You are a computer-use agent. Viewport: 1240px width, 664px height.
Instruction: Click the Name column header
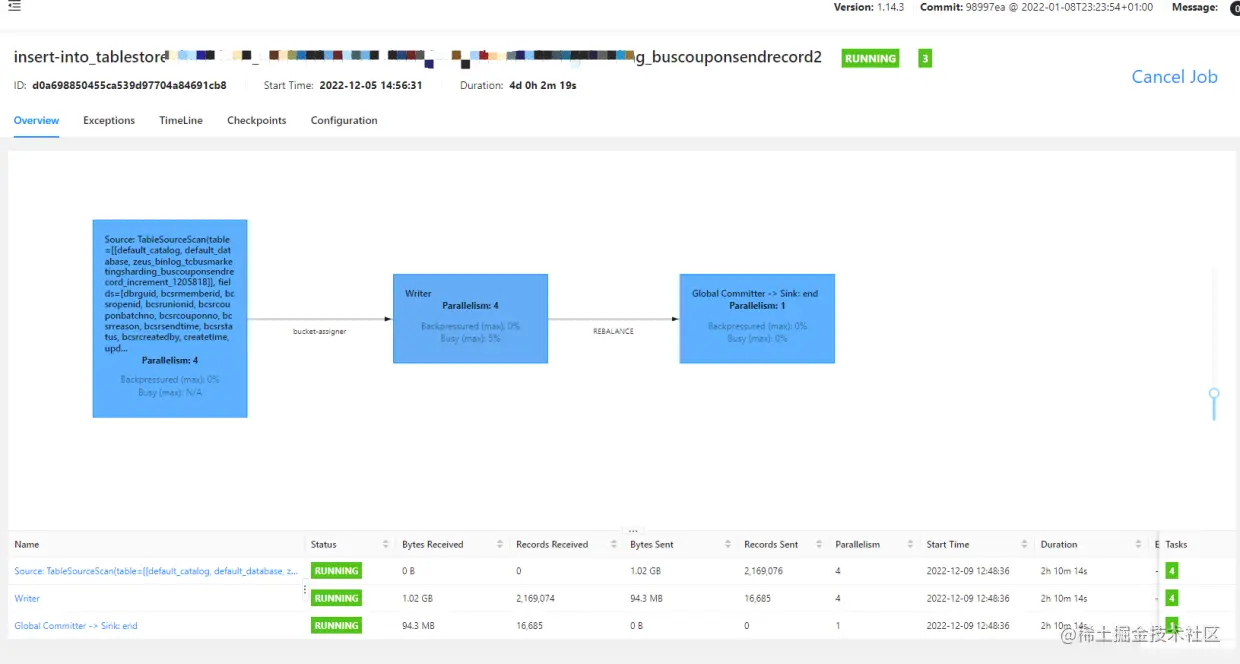[x=27, y=544]
